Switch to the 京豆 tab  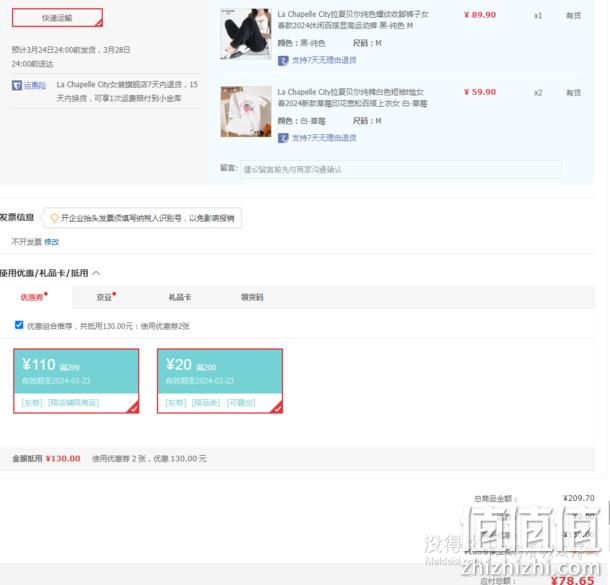pyautogui.click(x=106, y=297)
